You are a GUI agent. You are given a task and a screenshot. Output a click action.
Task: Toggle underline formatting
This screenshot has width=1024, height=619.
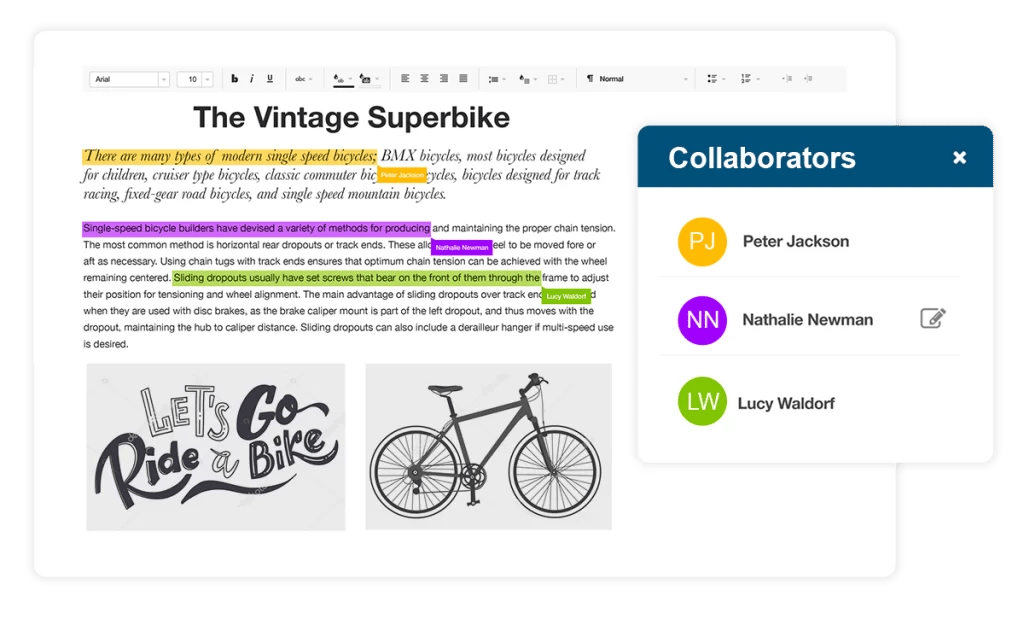270,79
